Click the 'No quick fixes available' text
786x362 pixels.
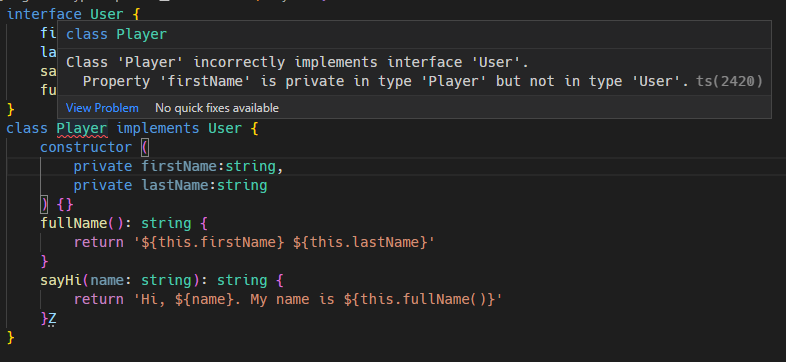[217, 108]
